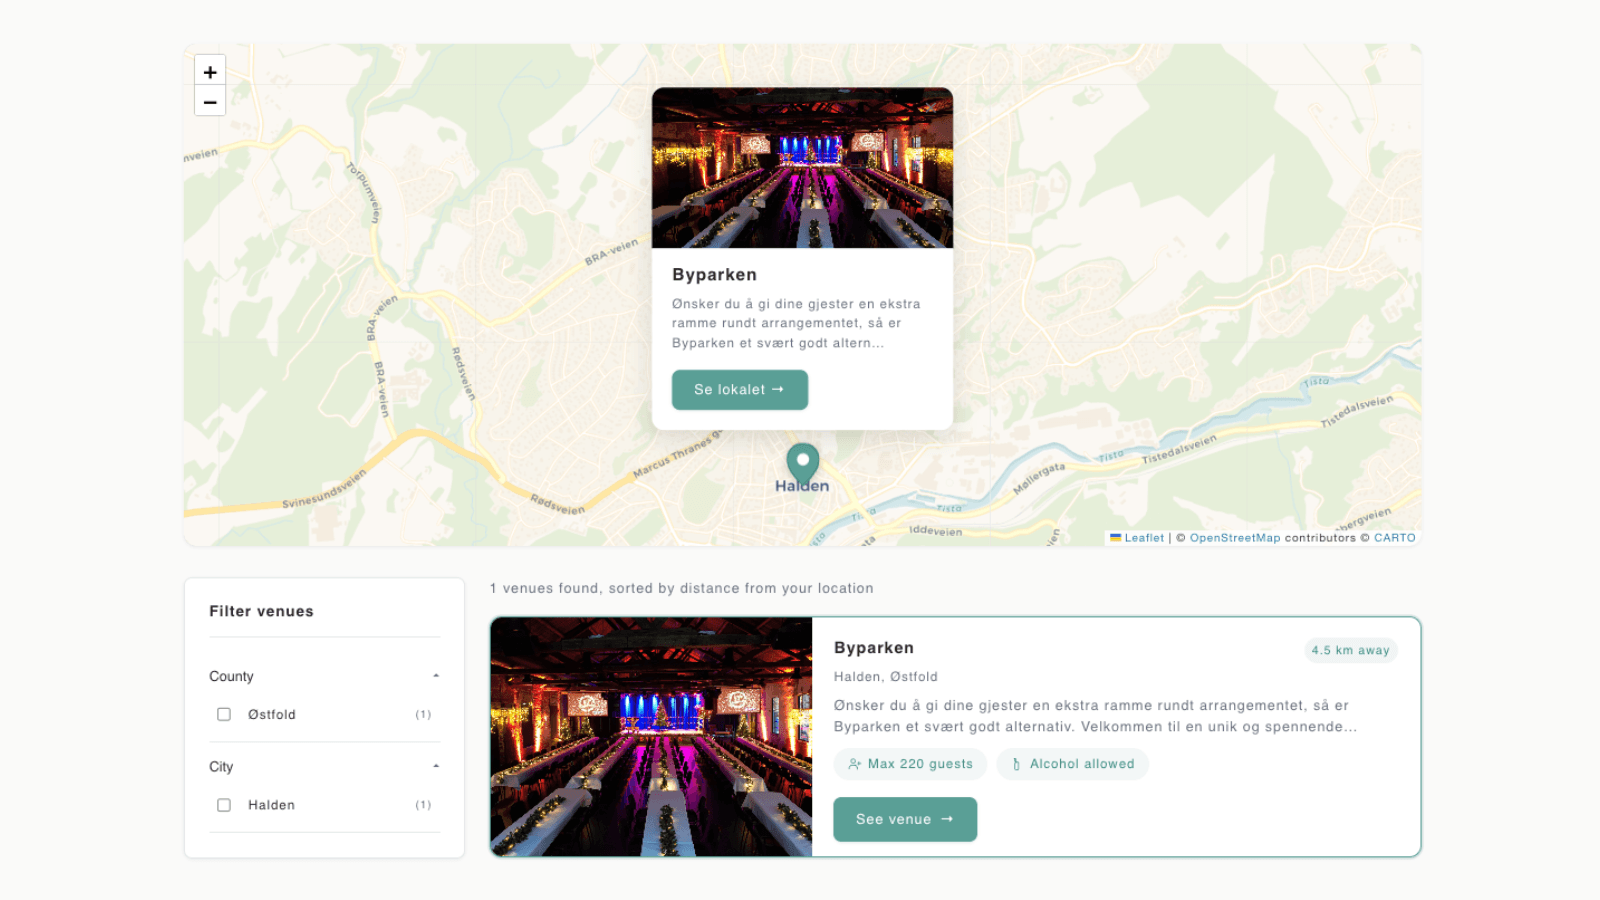Tick the Østfold county checkbox

pyautogui.click(x=224, y=714)
